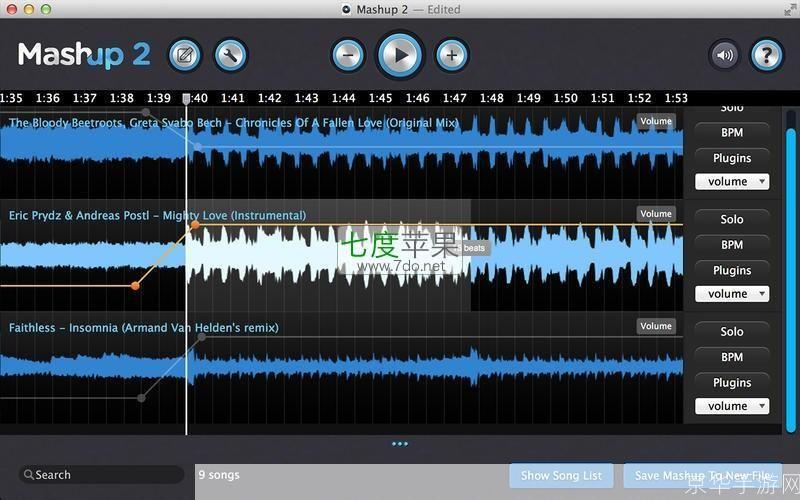Click the Show Song List button

(x=561, y=476)
